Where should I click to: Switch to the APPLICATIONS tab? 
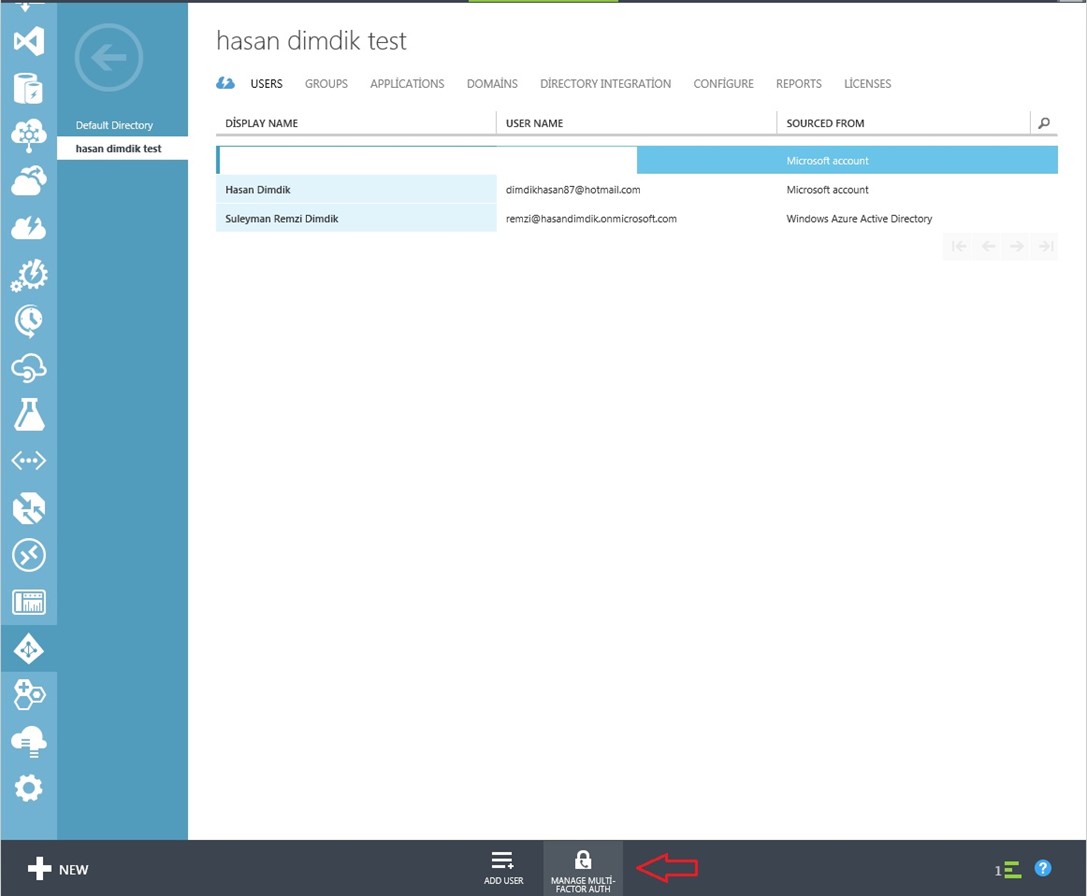407,84
